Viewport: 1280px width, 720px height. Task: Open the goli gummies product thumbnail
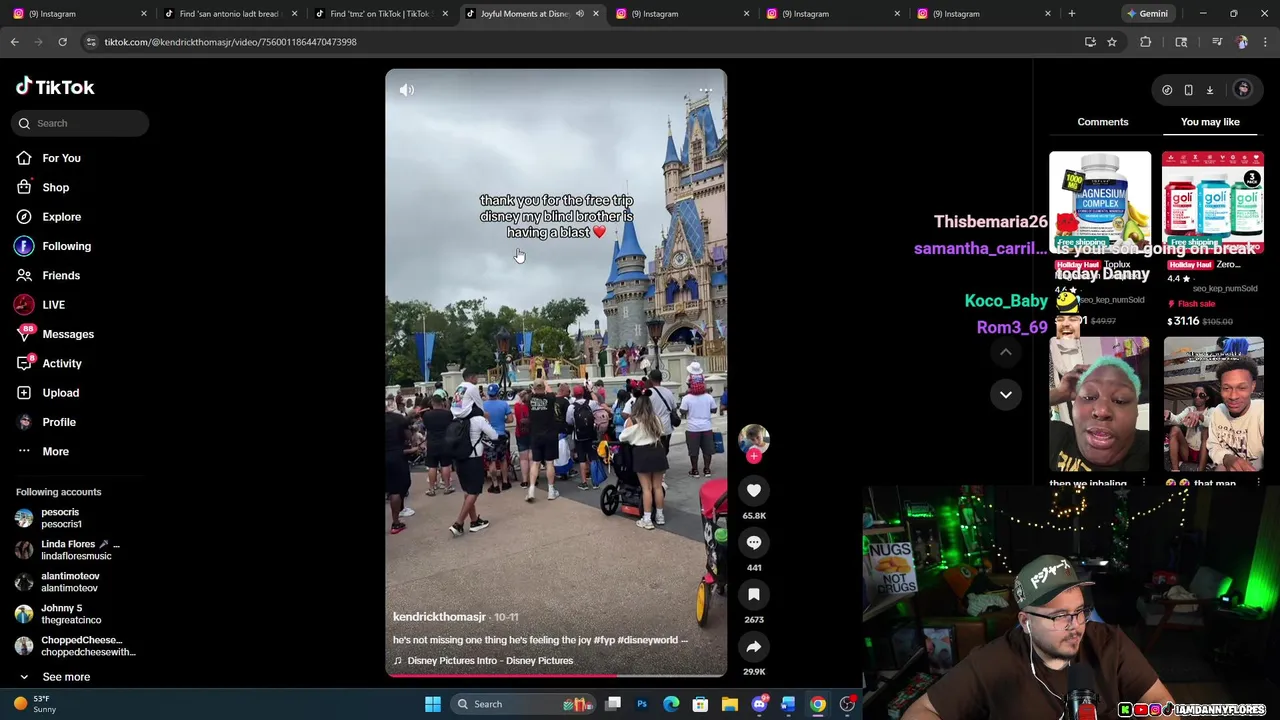1213,202
